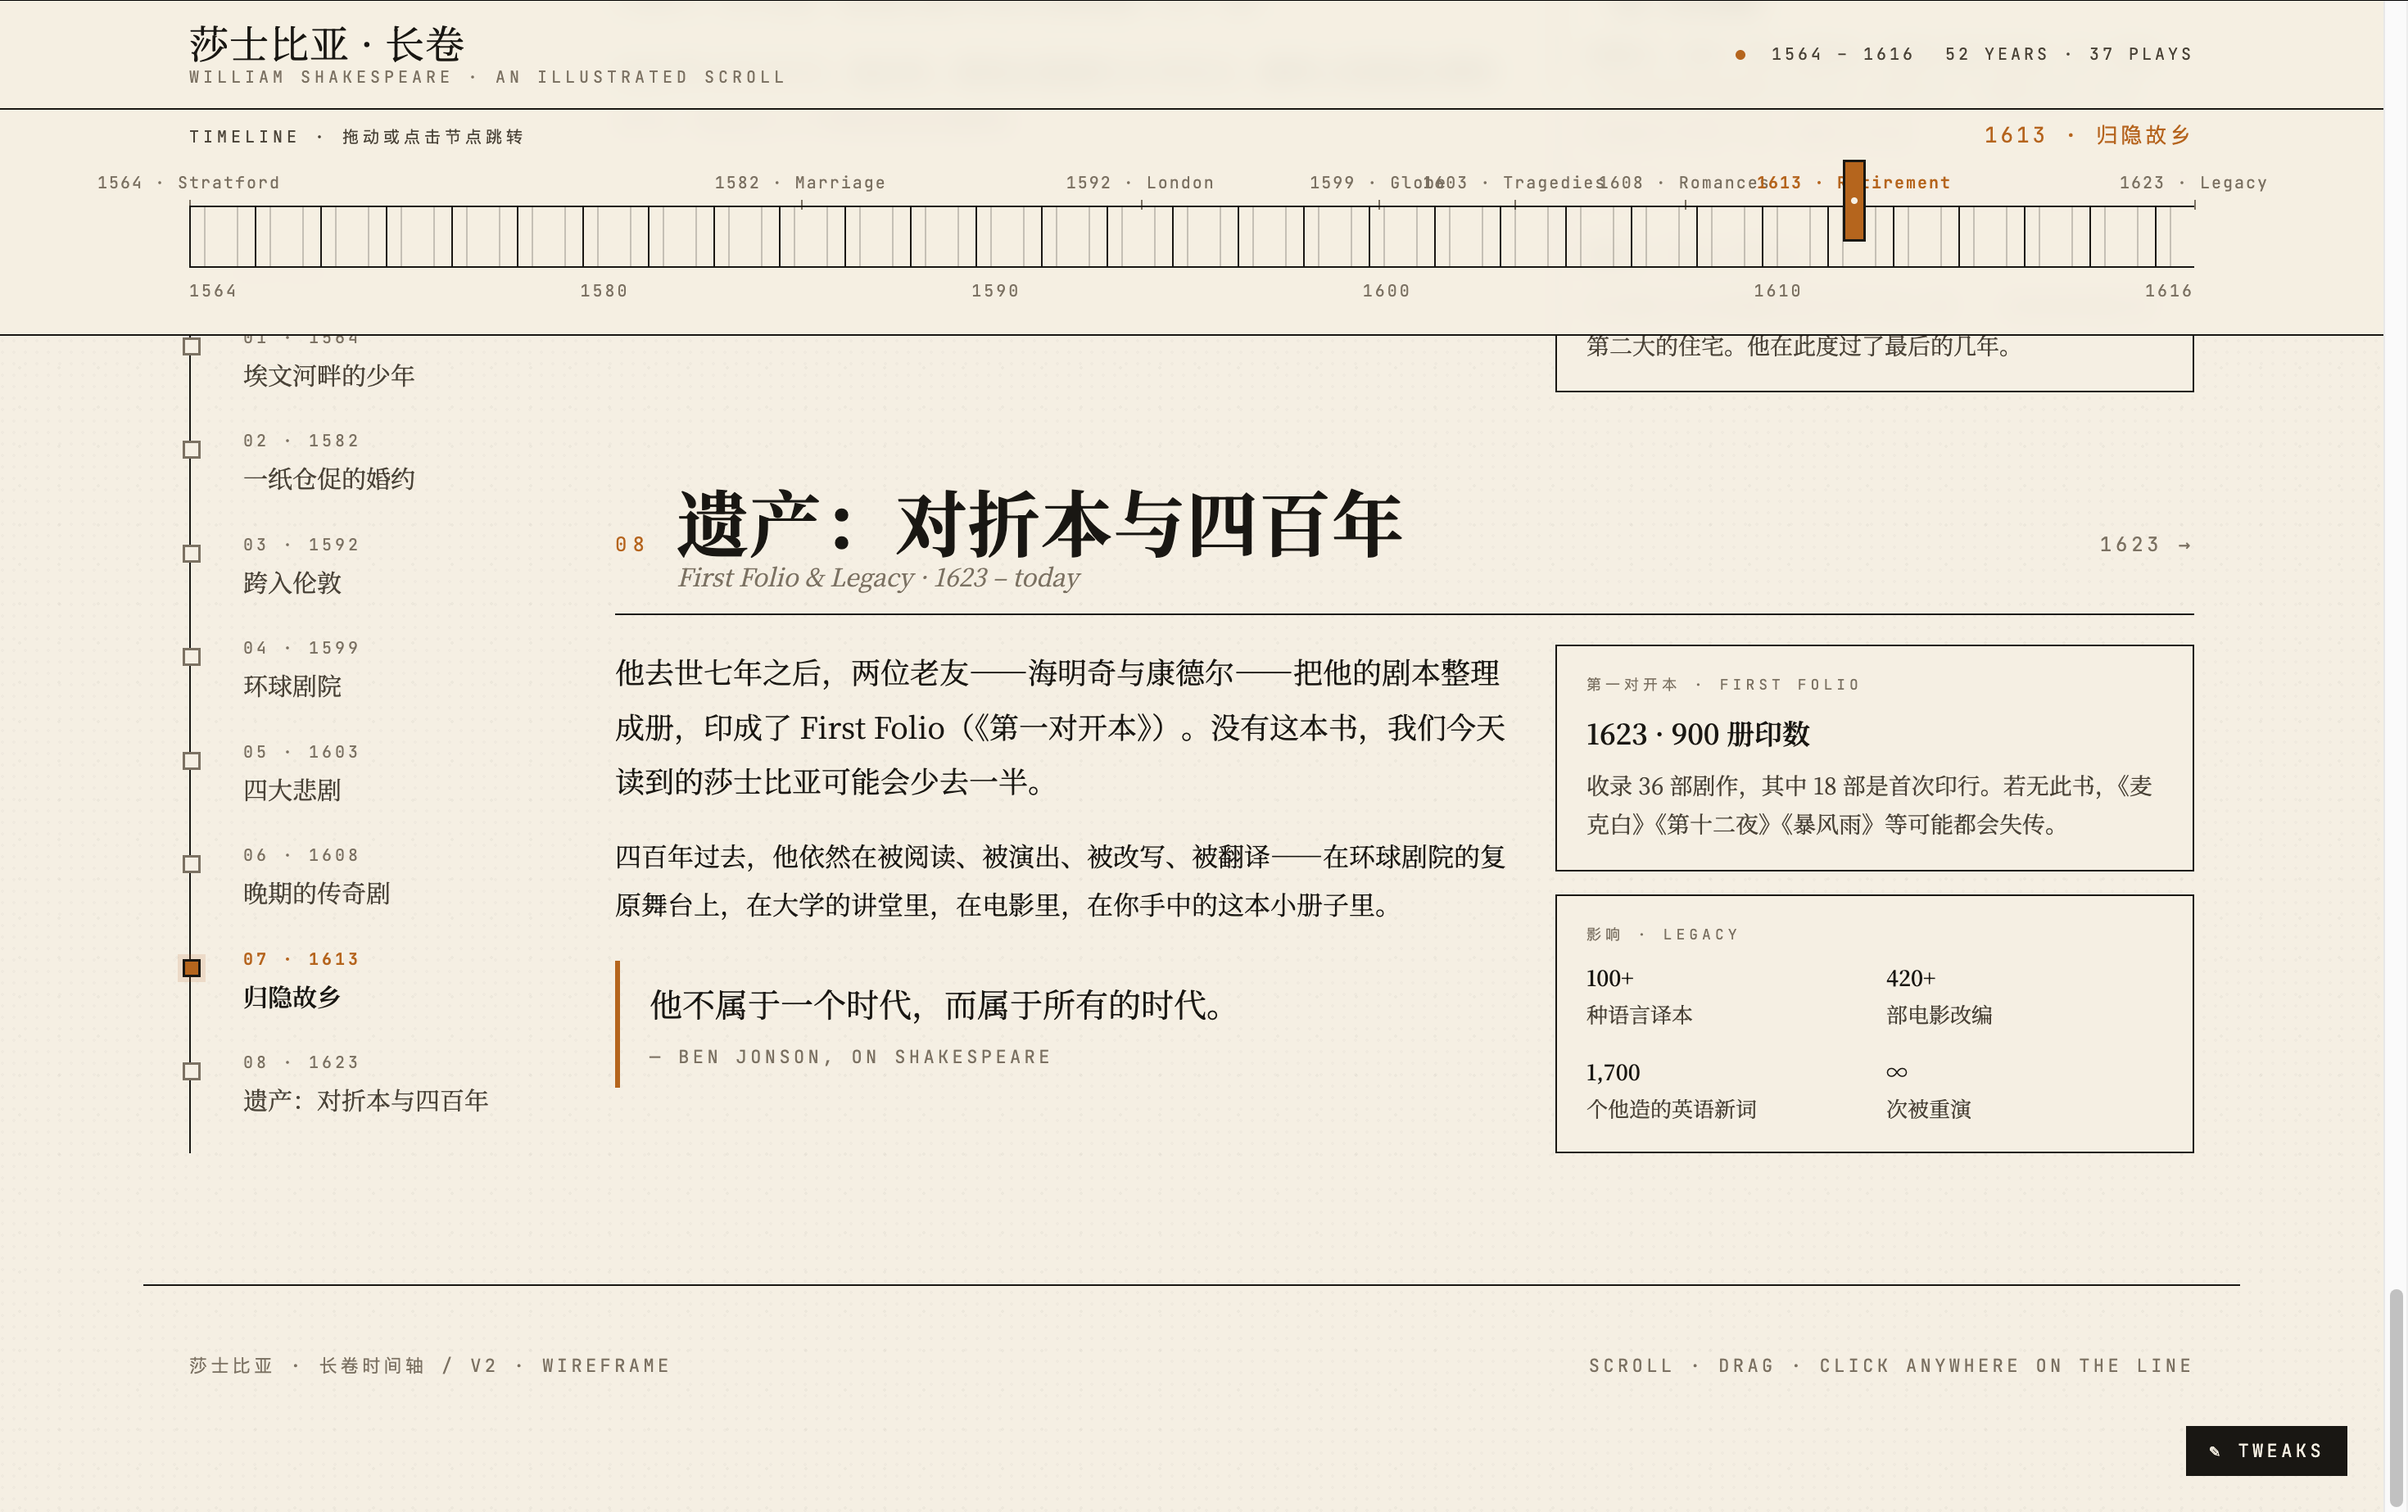Select chapter 02 · 1582 一纸仓促的婚约

point(329,461)
